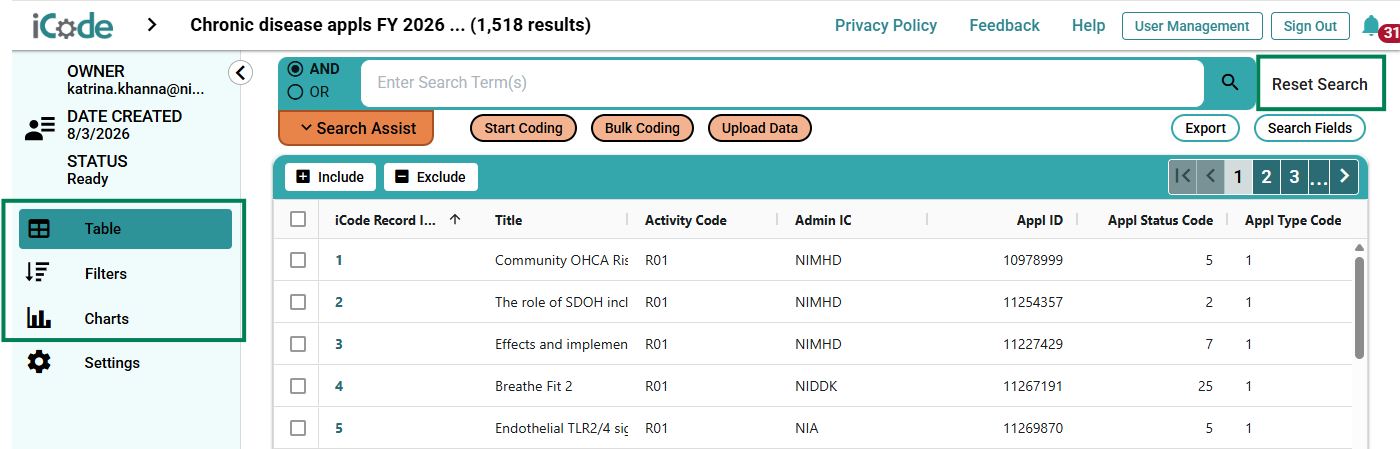1400x449 pixels.
Task: Collapse the sidebar with the chevron button
Action: click(x=240, y=72)
